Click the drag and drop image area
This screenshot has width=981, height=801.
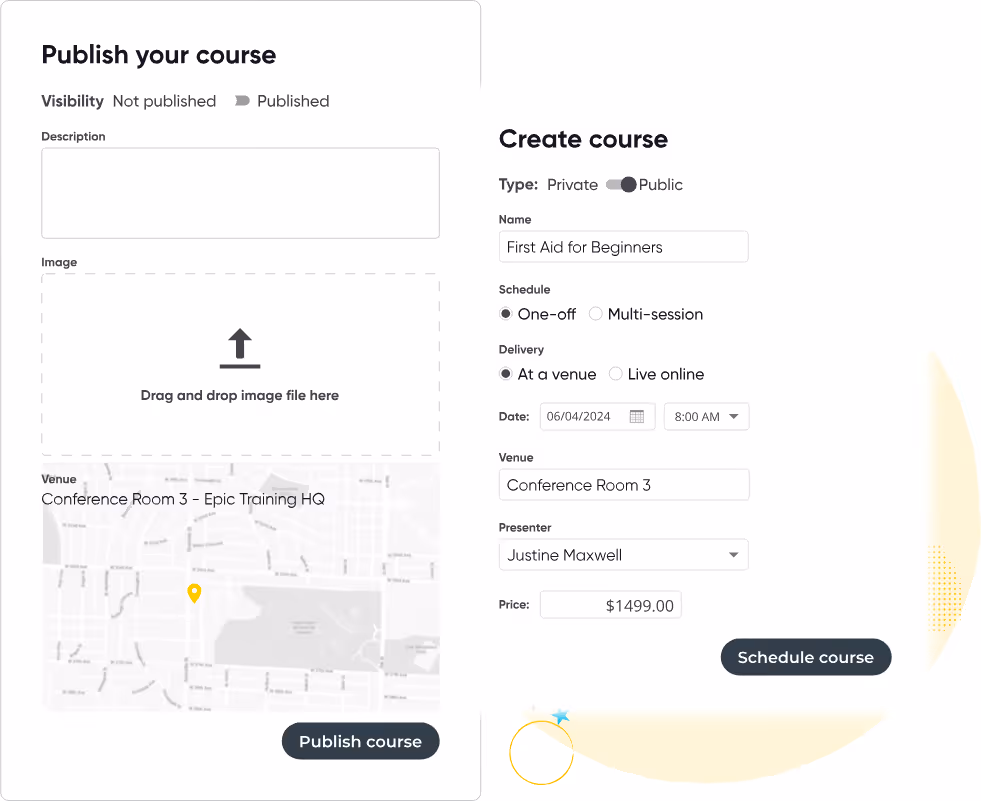[239, 365]
